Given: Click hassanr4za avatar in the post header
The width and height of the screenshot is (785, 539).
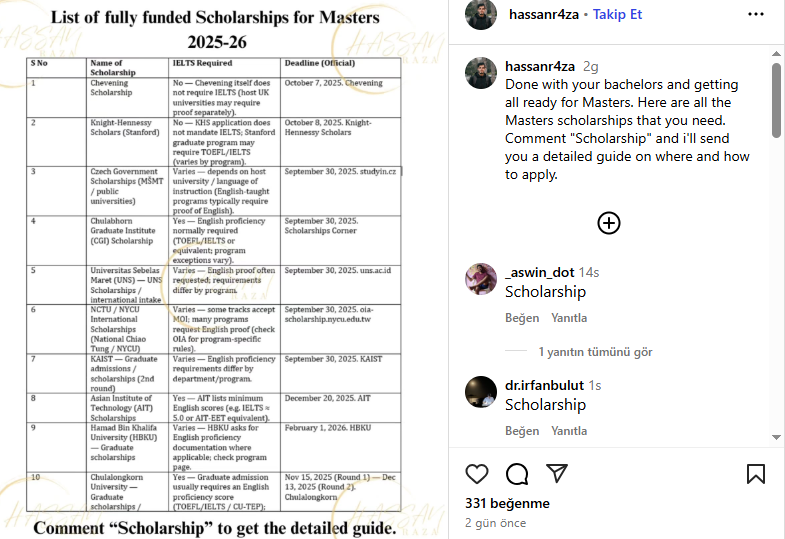Looking at the screenshot, I should pyautogui.click(x=481, y=15).
